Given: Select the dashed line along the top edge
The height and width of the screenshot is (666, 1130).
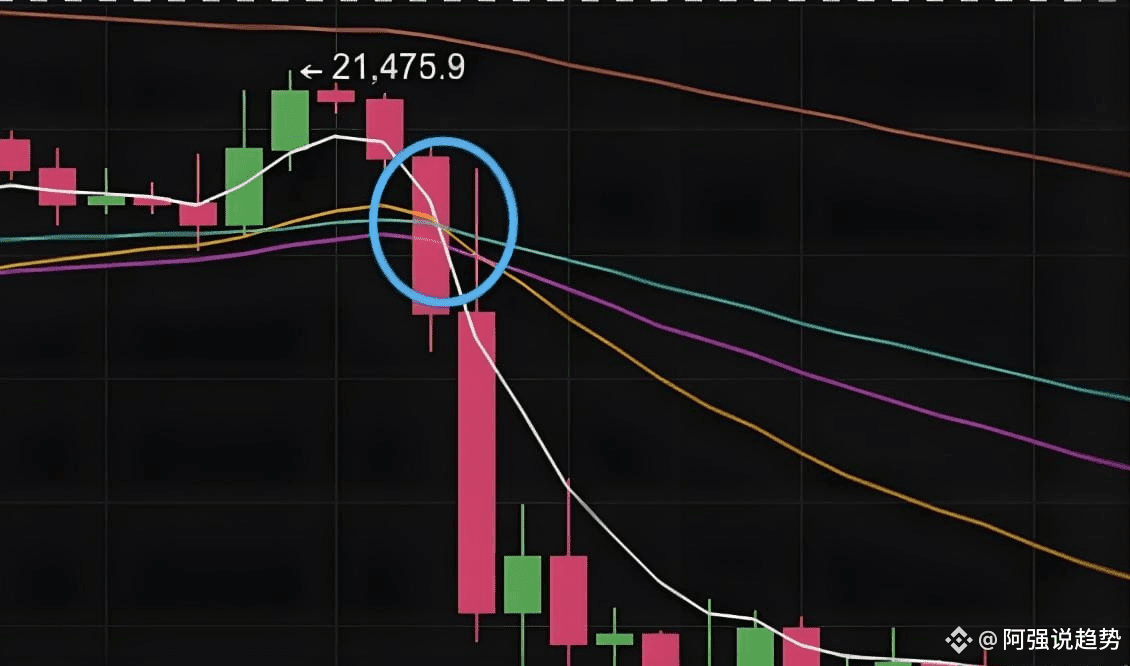Looking at the screenshot, I should tap(565, 2).
